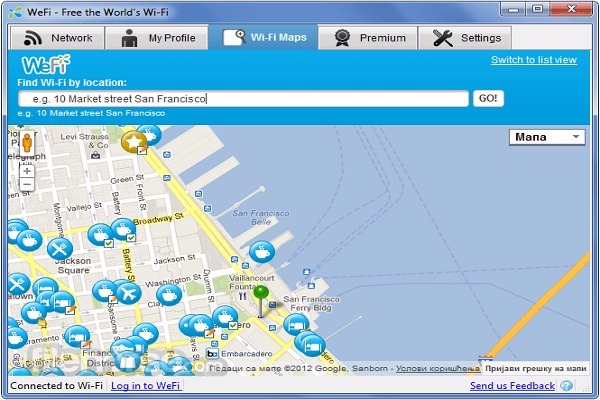
Task: Click the WeFi title bar app icon
Action: (16, 12)
